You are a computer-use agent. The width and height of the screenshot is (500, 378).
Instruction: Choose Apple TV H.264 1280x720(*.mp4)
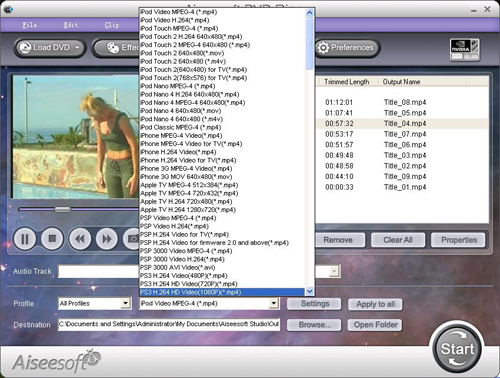pyautogui.click(x=222, y=210)
